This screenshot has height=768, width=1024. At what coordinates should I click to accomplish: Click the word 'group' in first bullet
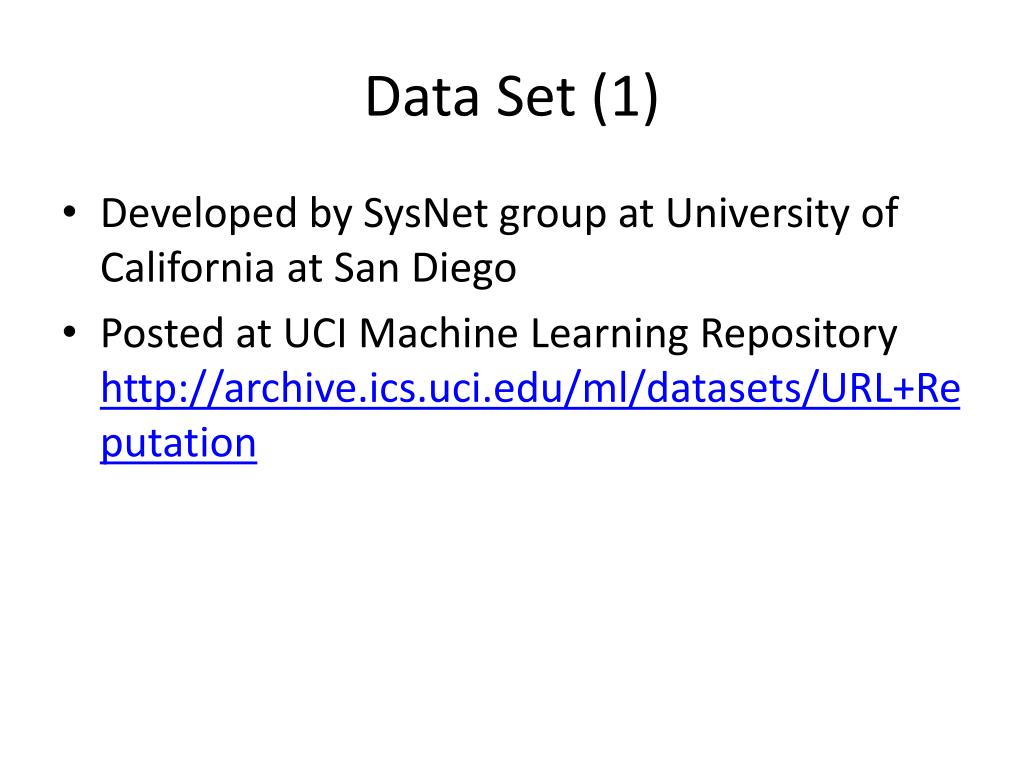coord(552,216)
